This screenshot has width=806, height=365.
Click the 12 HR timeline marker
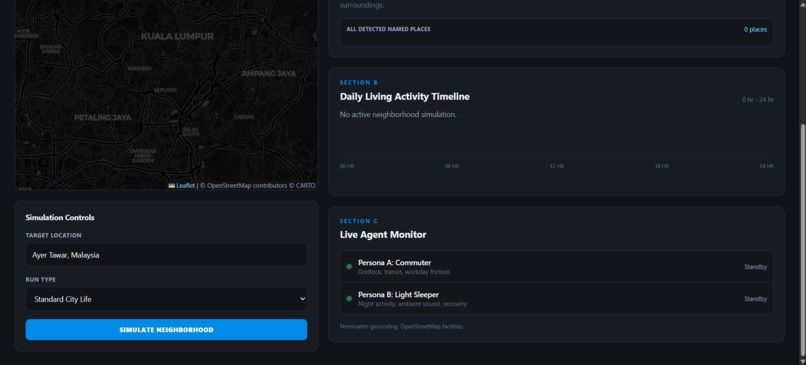click(x=557, y=166)
